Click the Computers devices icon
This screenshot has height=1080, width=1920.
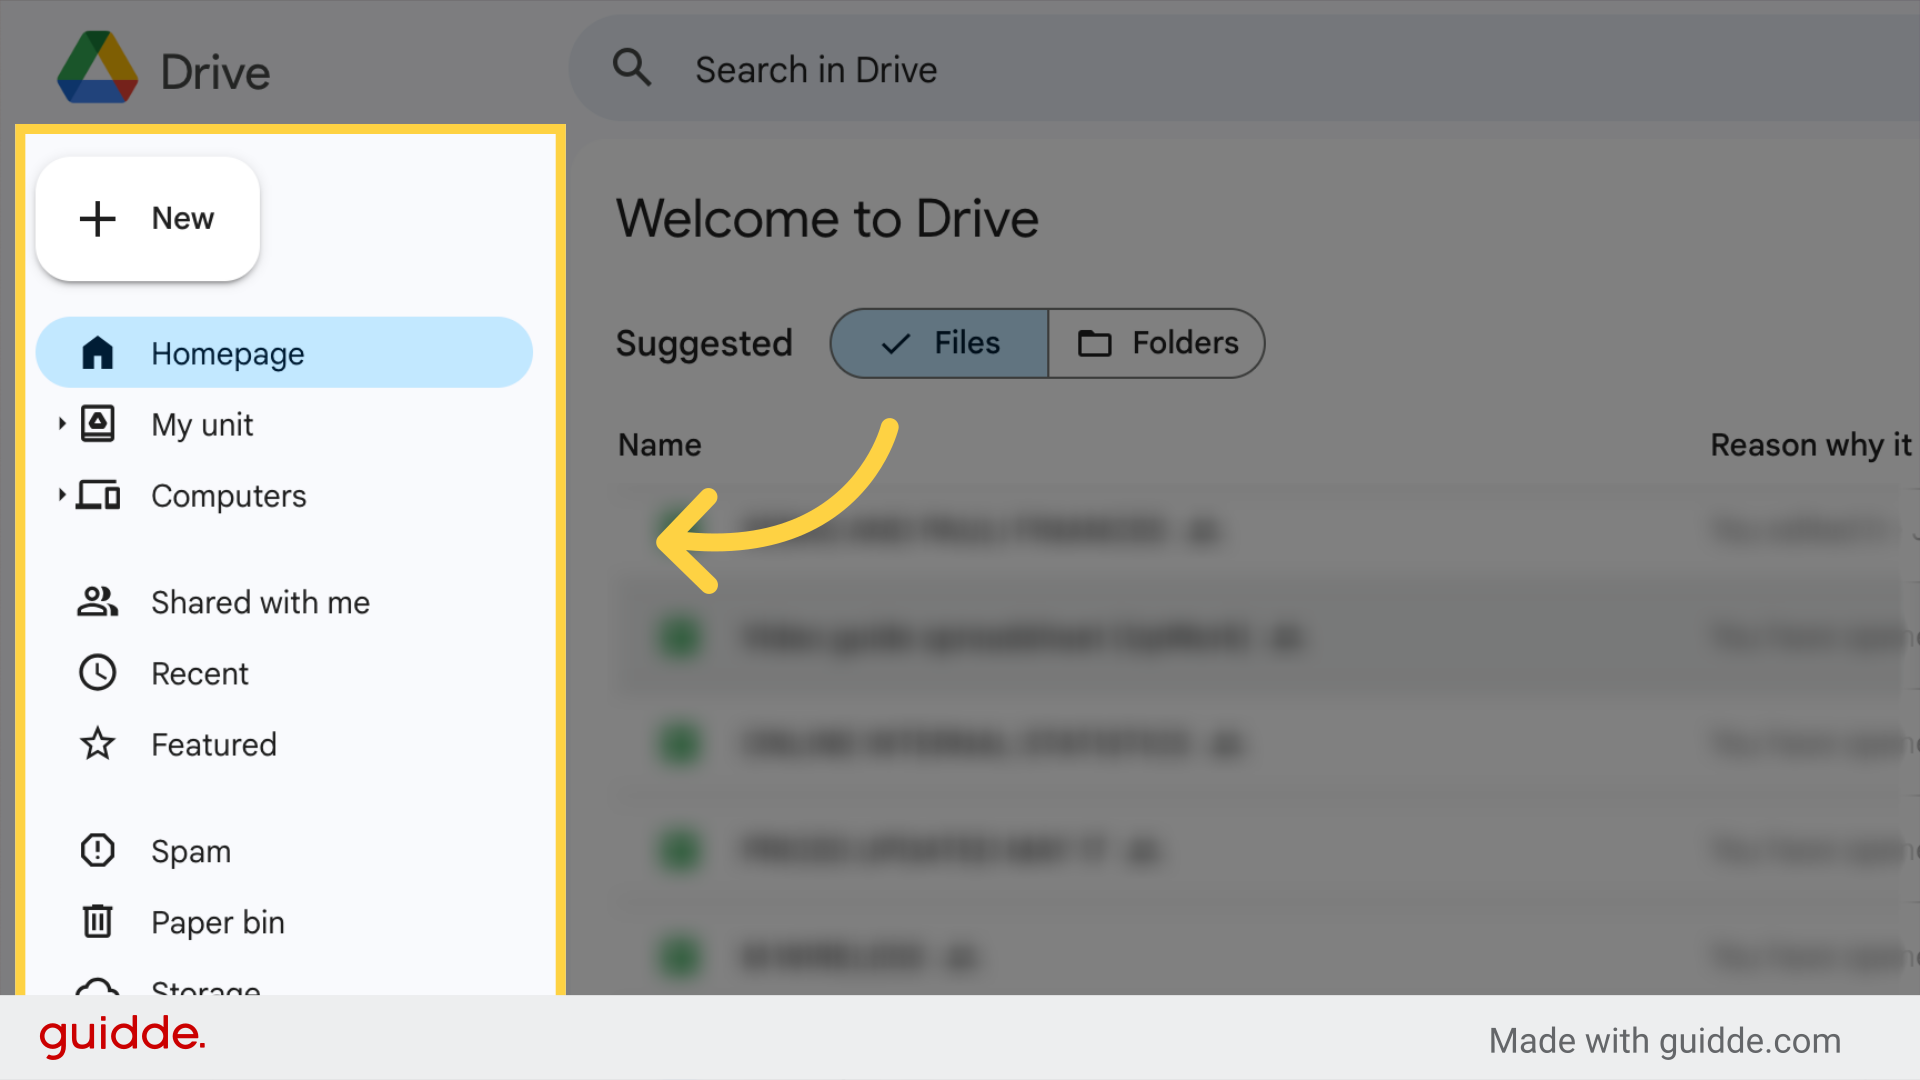coord(98,495)
